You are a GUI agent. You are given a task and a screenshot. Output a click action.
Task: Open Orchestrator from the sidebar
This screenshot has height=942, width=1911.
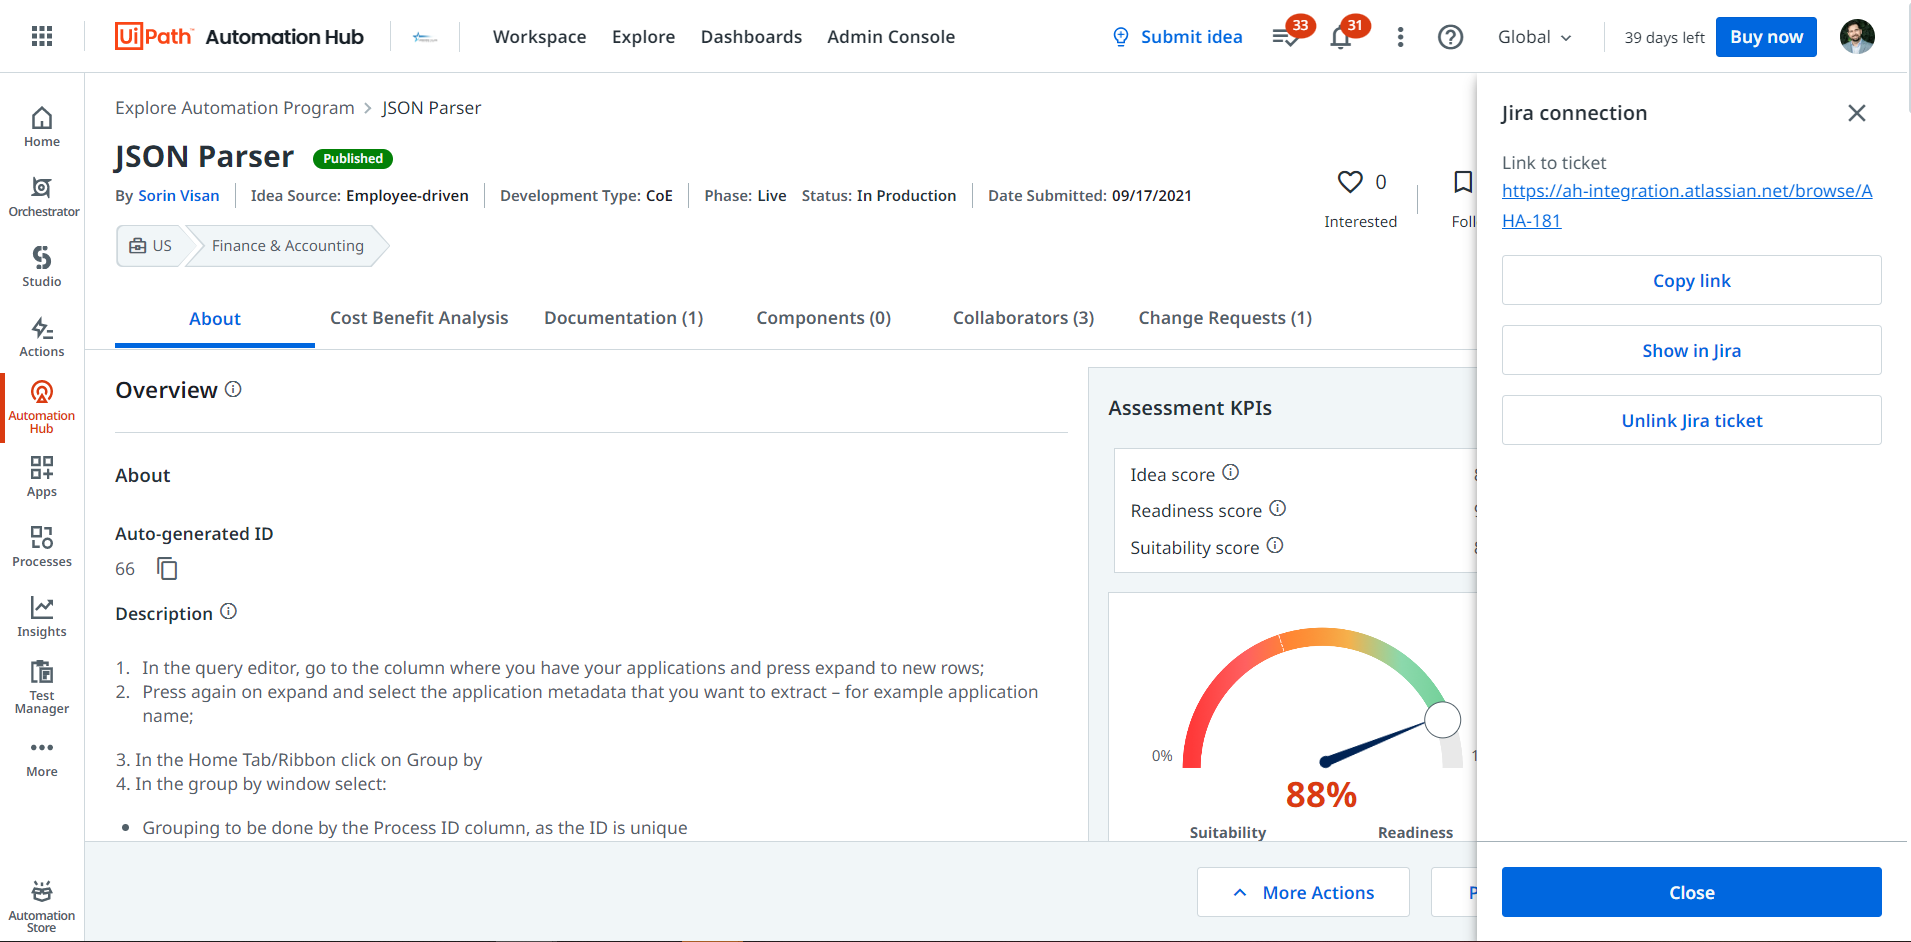tap(42, 197)
